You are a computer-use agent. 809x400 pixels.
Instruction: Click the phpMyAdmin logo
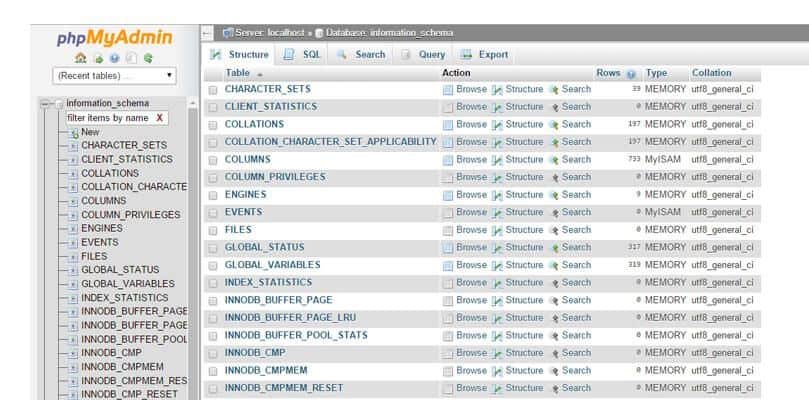115,38
